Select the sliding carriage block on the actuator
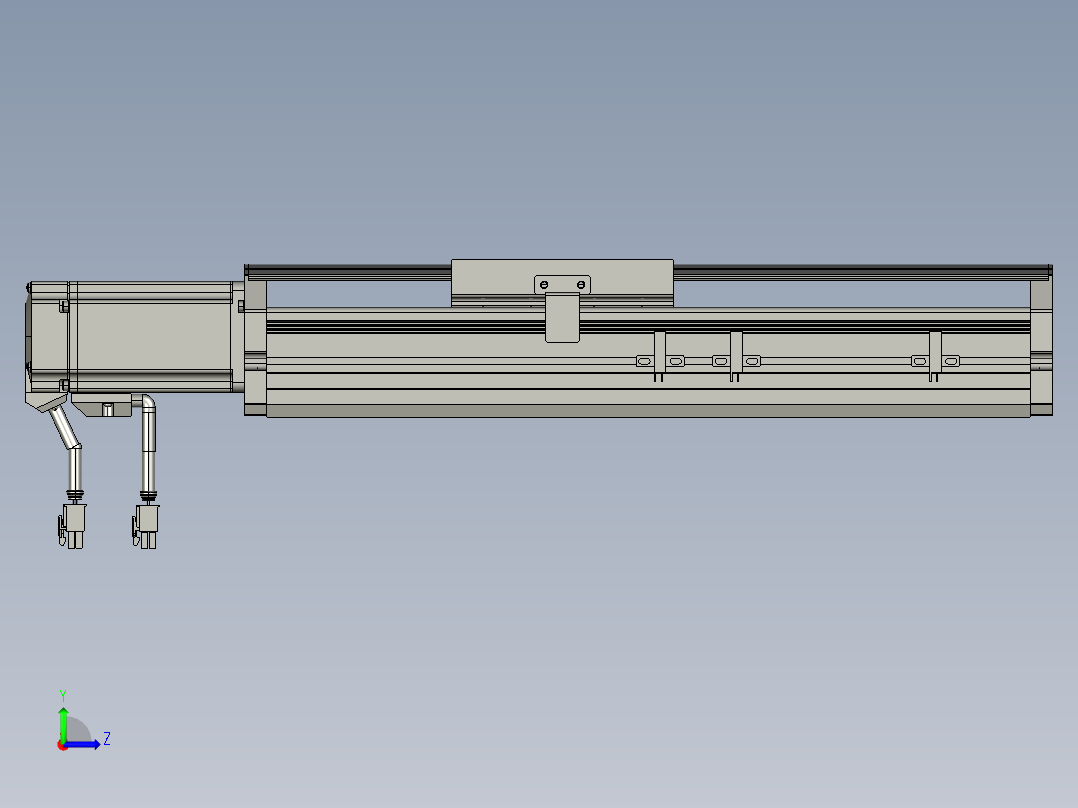 [x=562, y=283]
